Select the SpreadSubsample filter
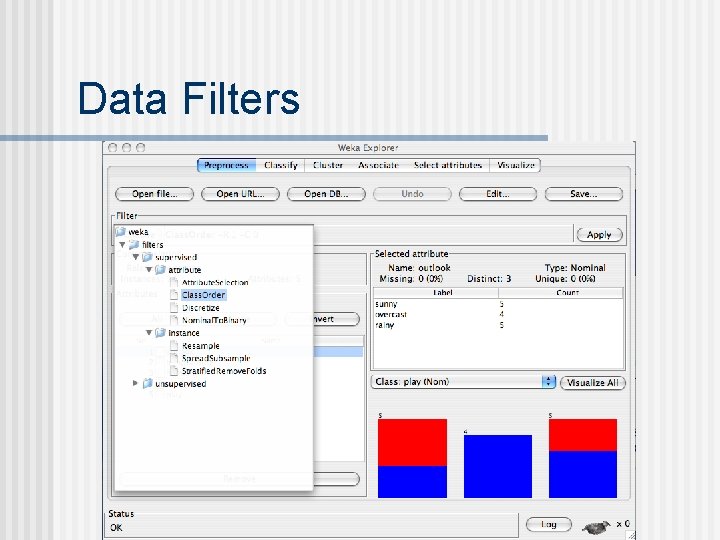720x540 pixels. point(216,358)
